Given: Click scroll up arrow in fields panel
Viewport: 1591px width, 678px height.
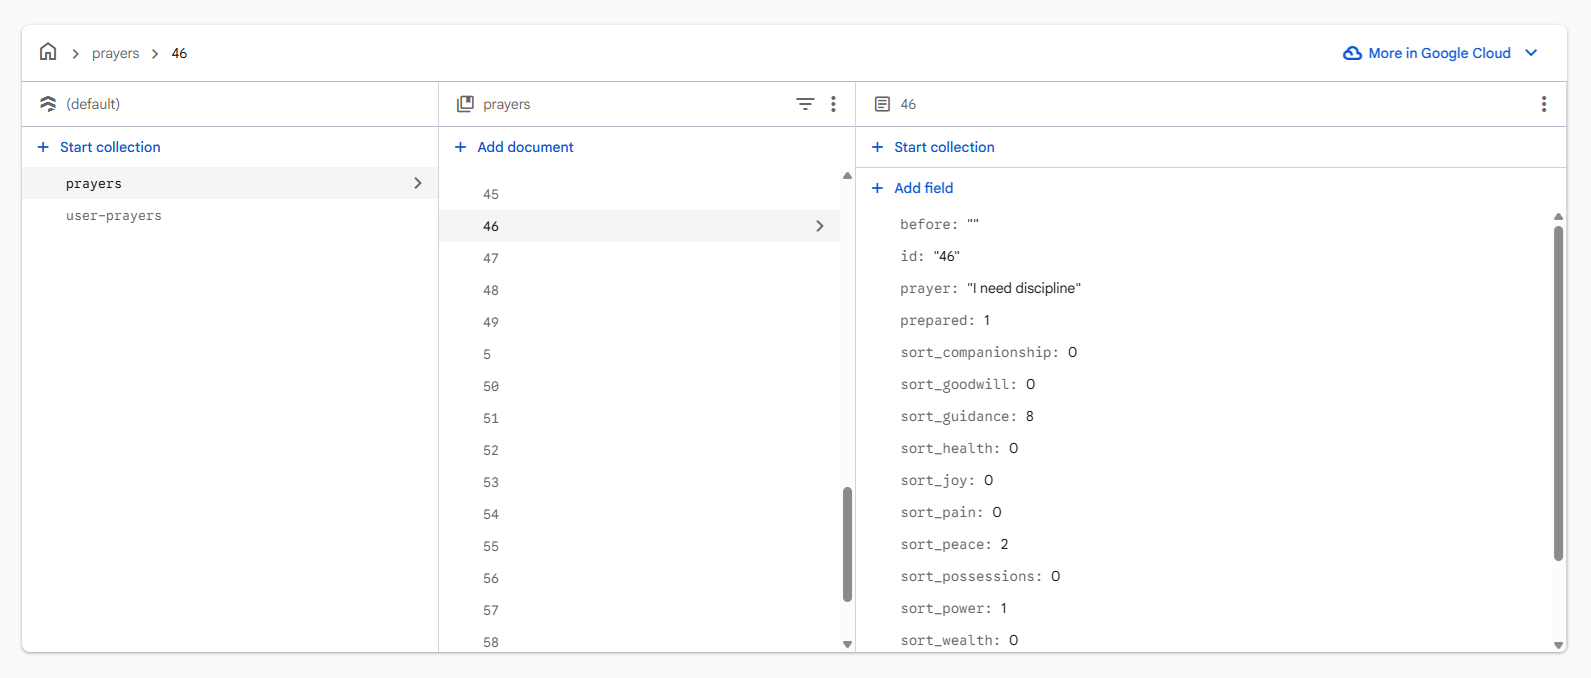Looking at the screenshot, I should [x=1558, y=216].
